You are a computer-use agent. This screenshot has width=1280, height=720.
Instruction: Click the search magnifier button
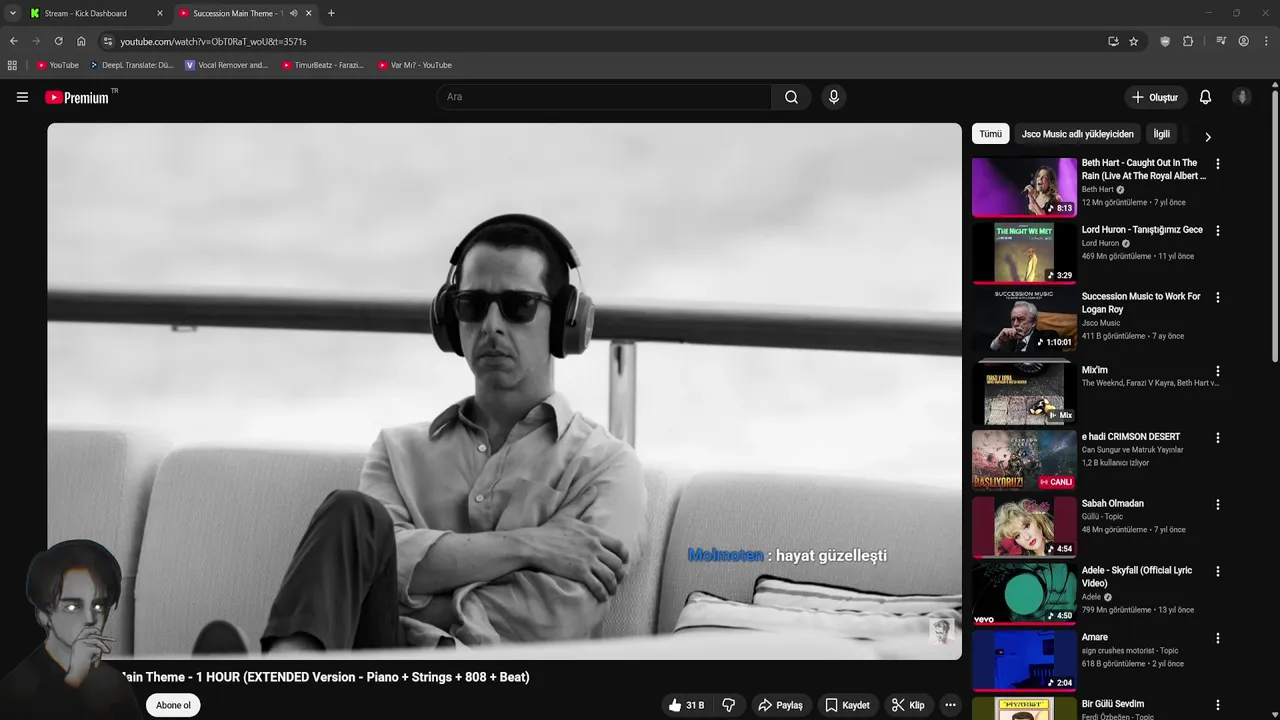pyautogui.click(x=791, y=97)
